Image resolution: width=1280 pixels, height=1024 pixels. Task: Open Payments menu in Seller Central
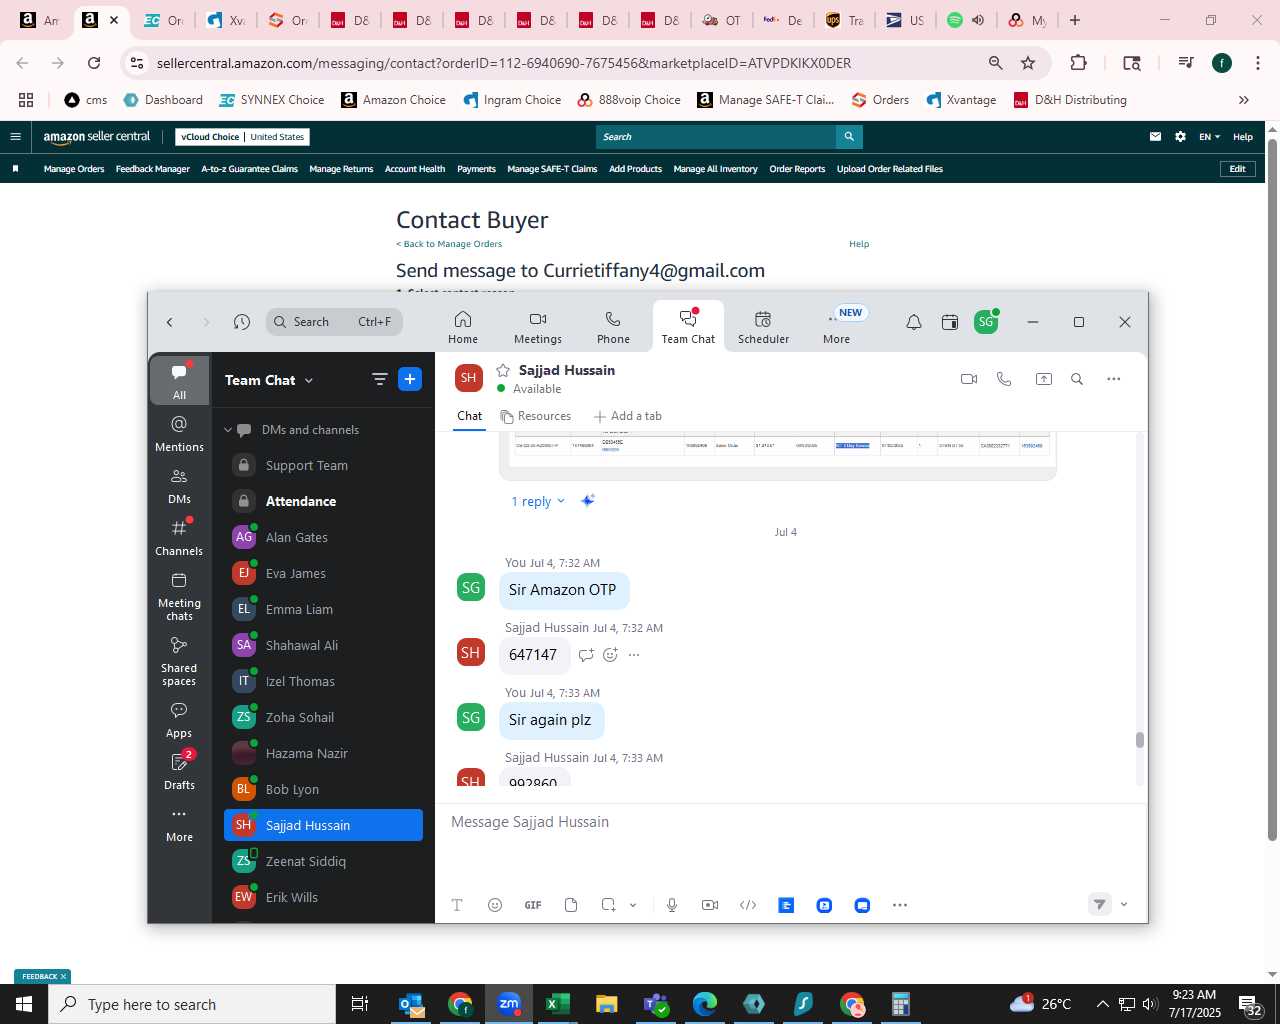(476, 169)
